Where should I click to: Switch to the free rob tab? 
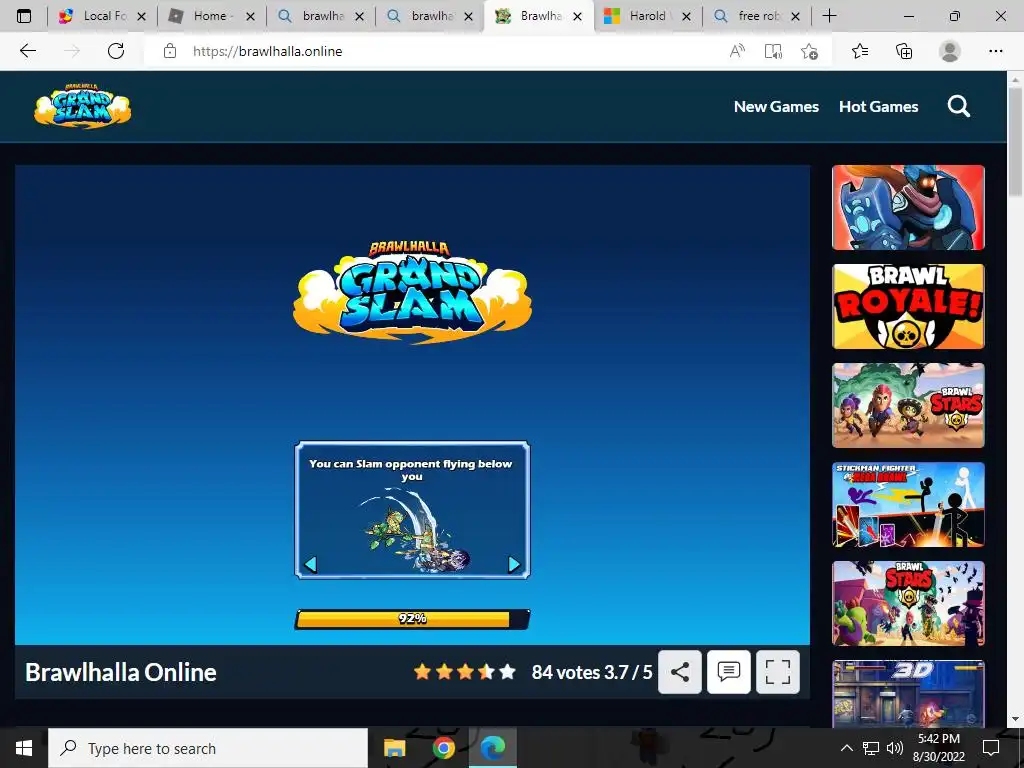tap(756, 16)
